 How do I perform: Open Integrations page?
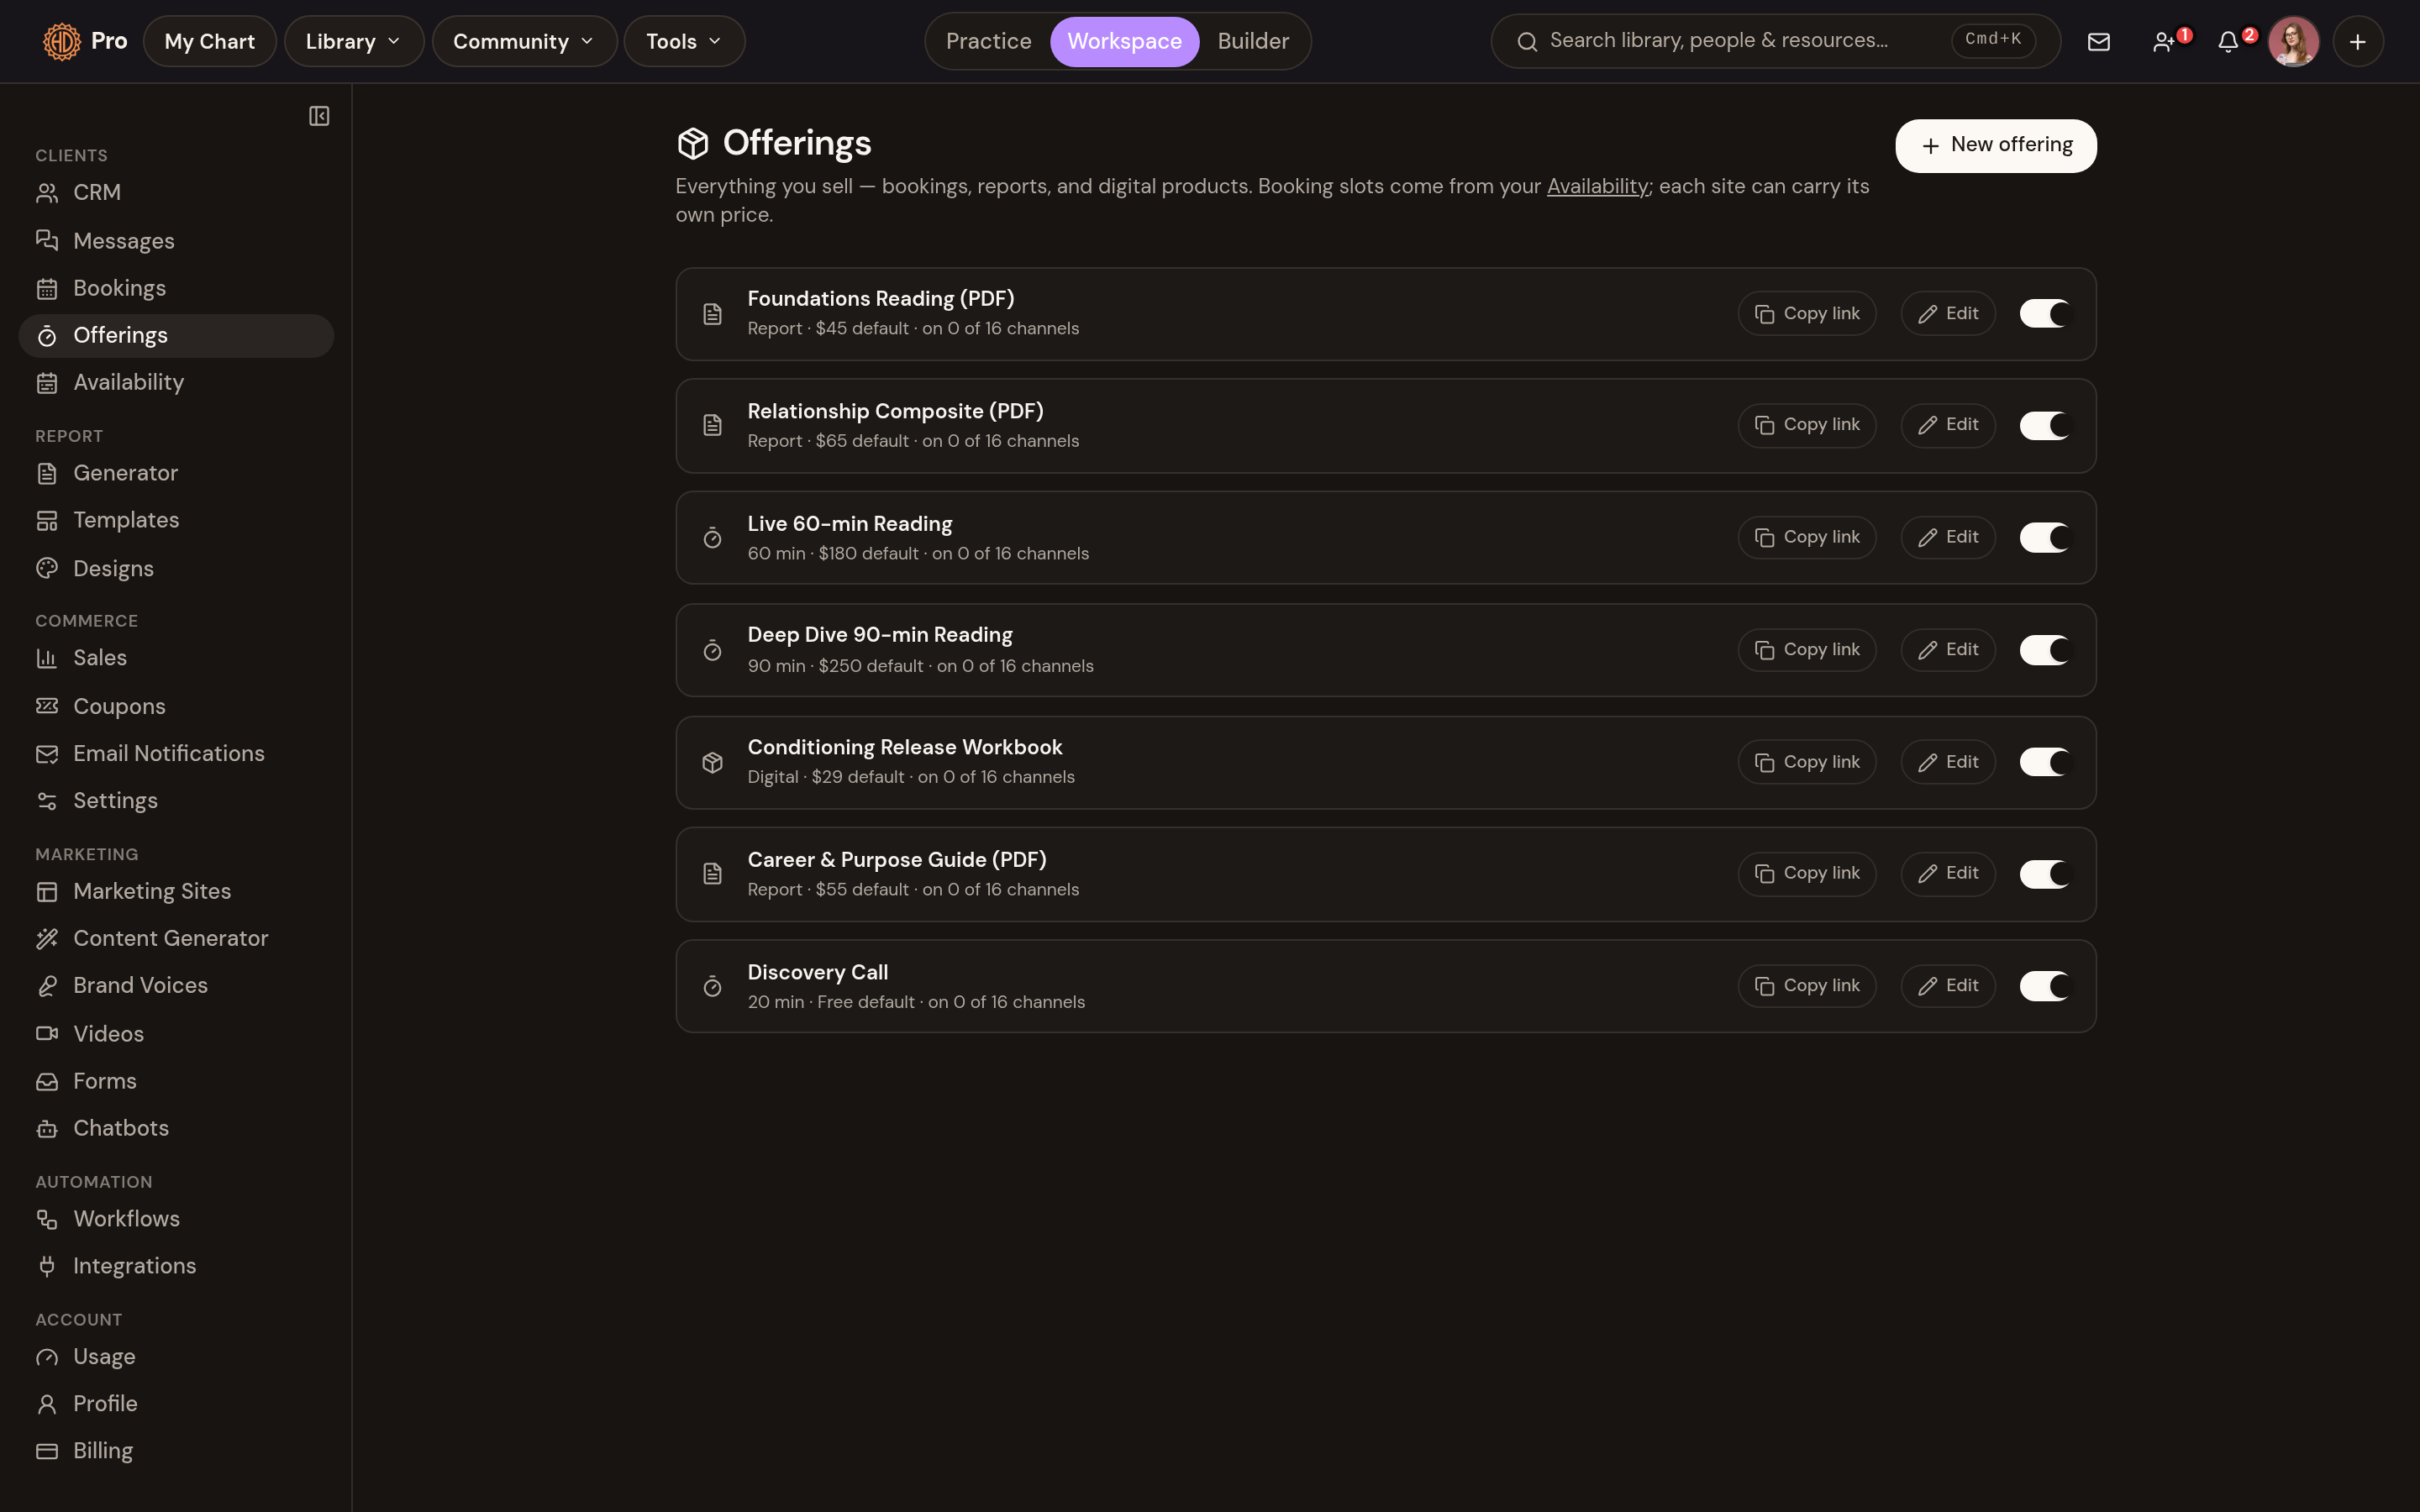point(176,1266)
